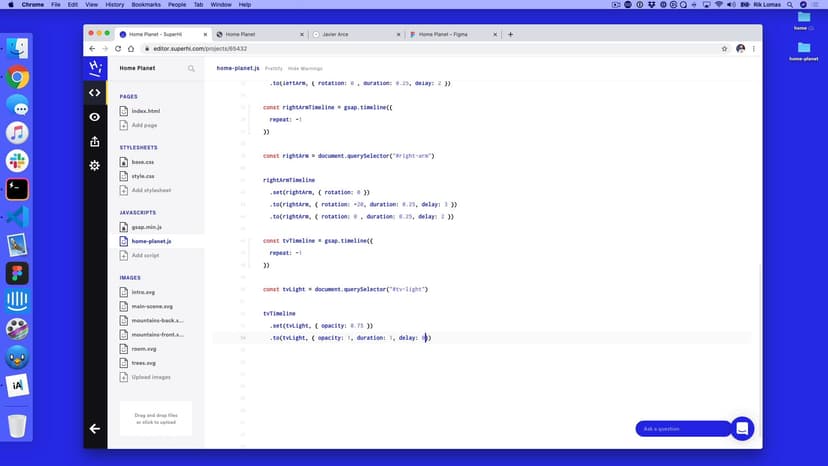Open index.html in the Pages list
828x466 pixels.
point(146,111)
